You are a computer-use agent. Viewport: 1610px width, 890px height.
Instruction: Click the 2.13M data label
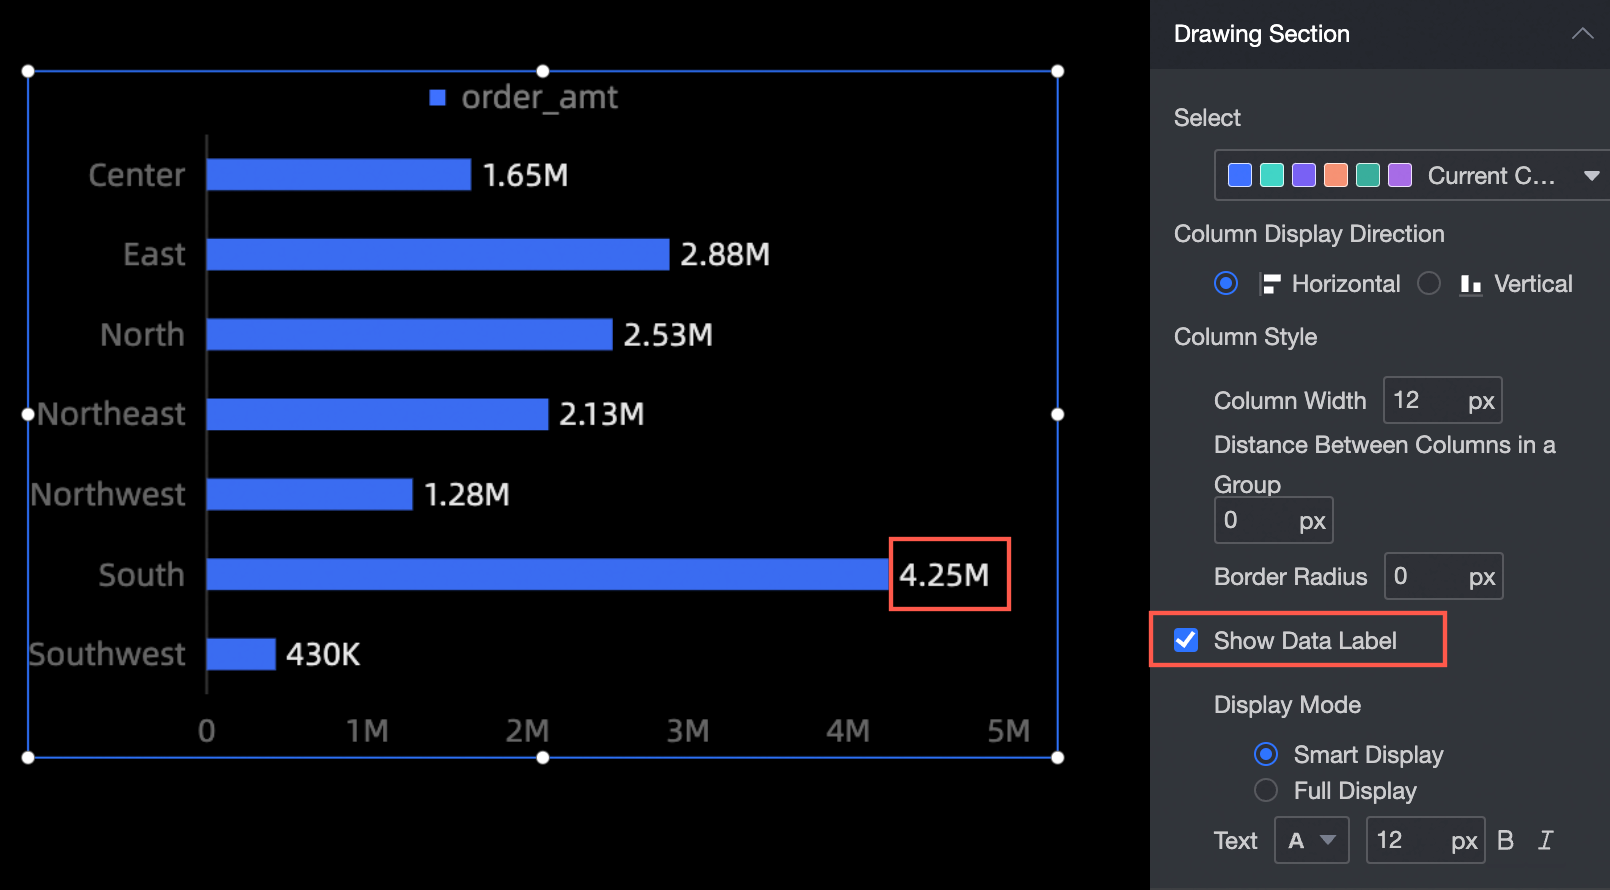(x=602, y=414)
